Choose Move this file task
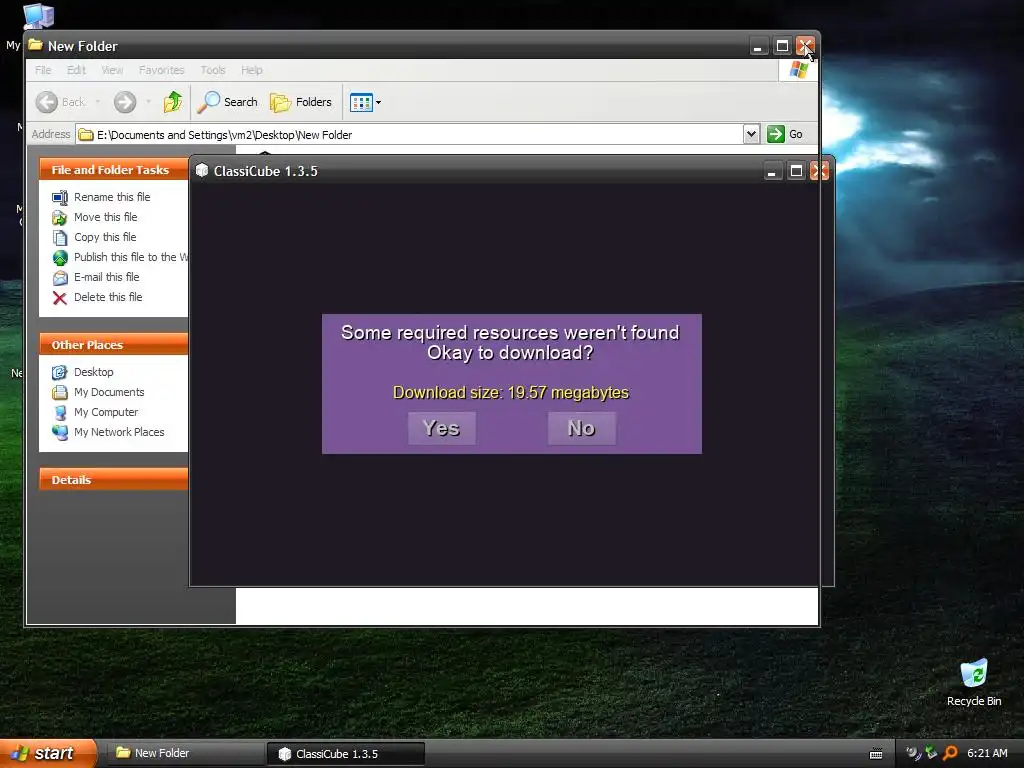The height and width of the screenshot is (768, 1024). [x=105, y=217]
